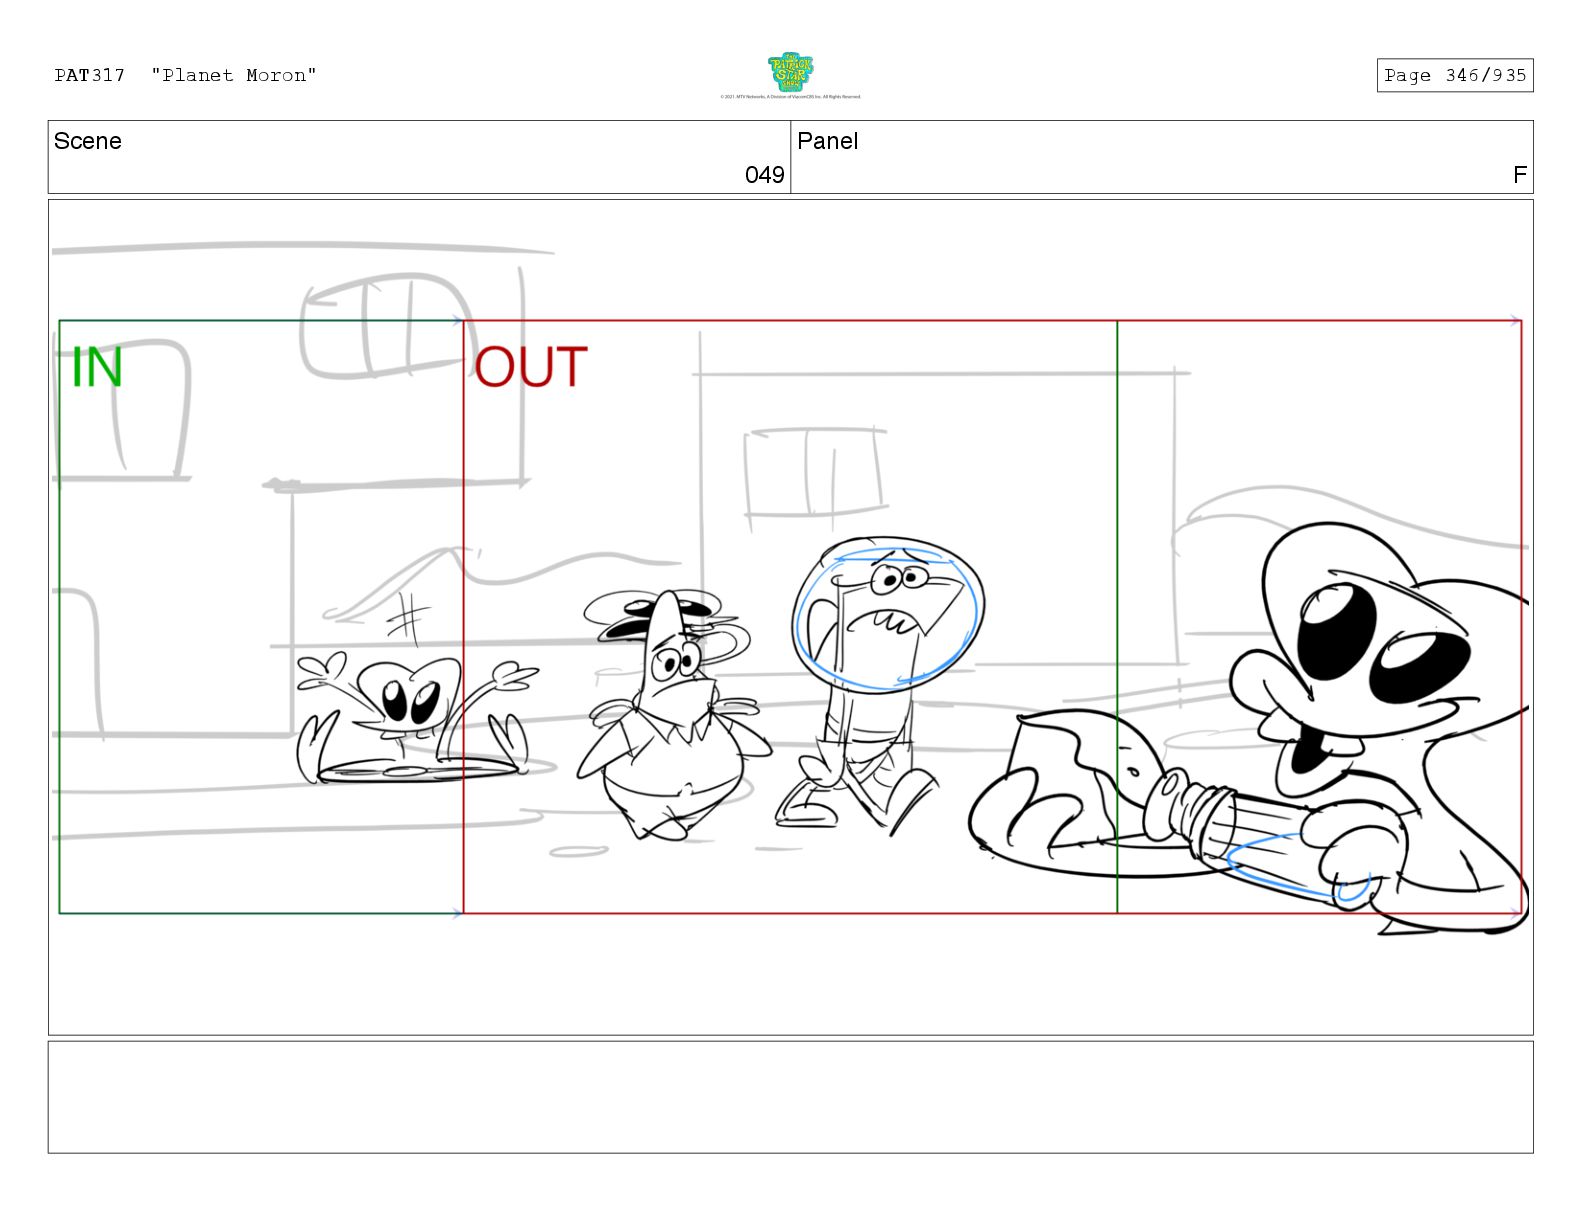Click the scene number '049'

click(x=765, y=175)
